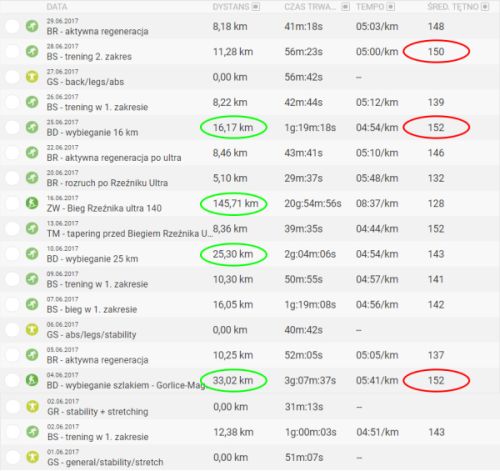Open Tempo column dropdown

(391, 7)
